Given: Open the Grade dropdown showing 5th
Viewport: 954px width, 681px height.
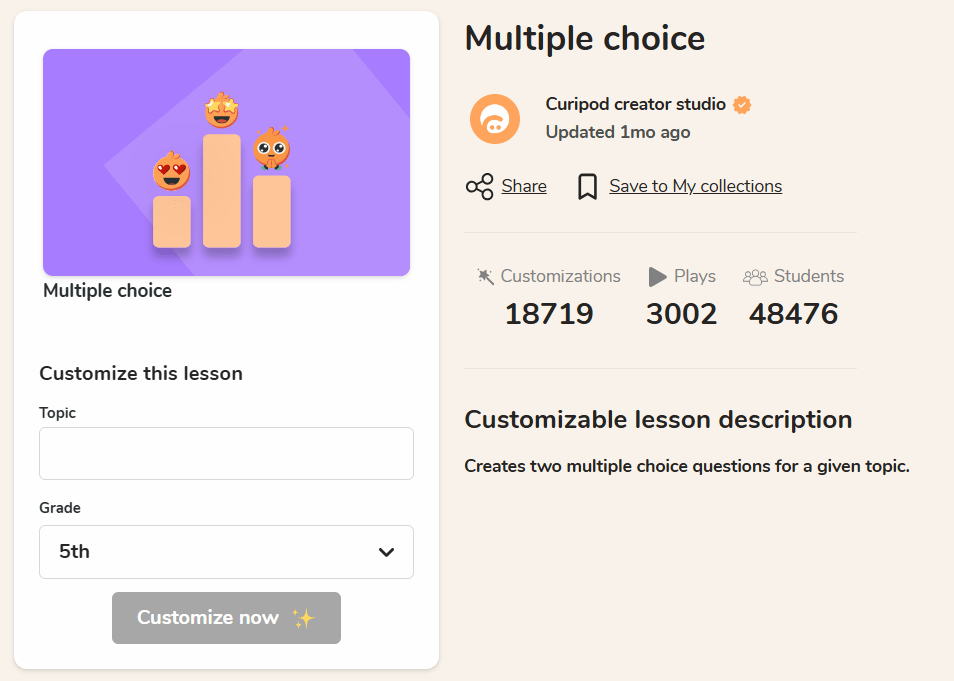Looking at the screenshot, I should pos(226,552).
